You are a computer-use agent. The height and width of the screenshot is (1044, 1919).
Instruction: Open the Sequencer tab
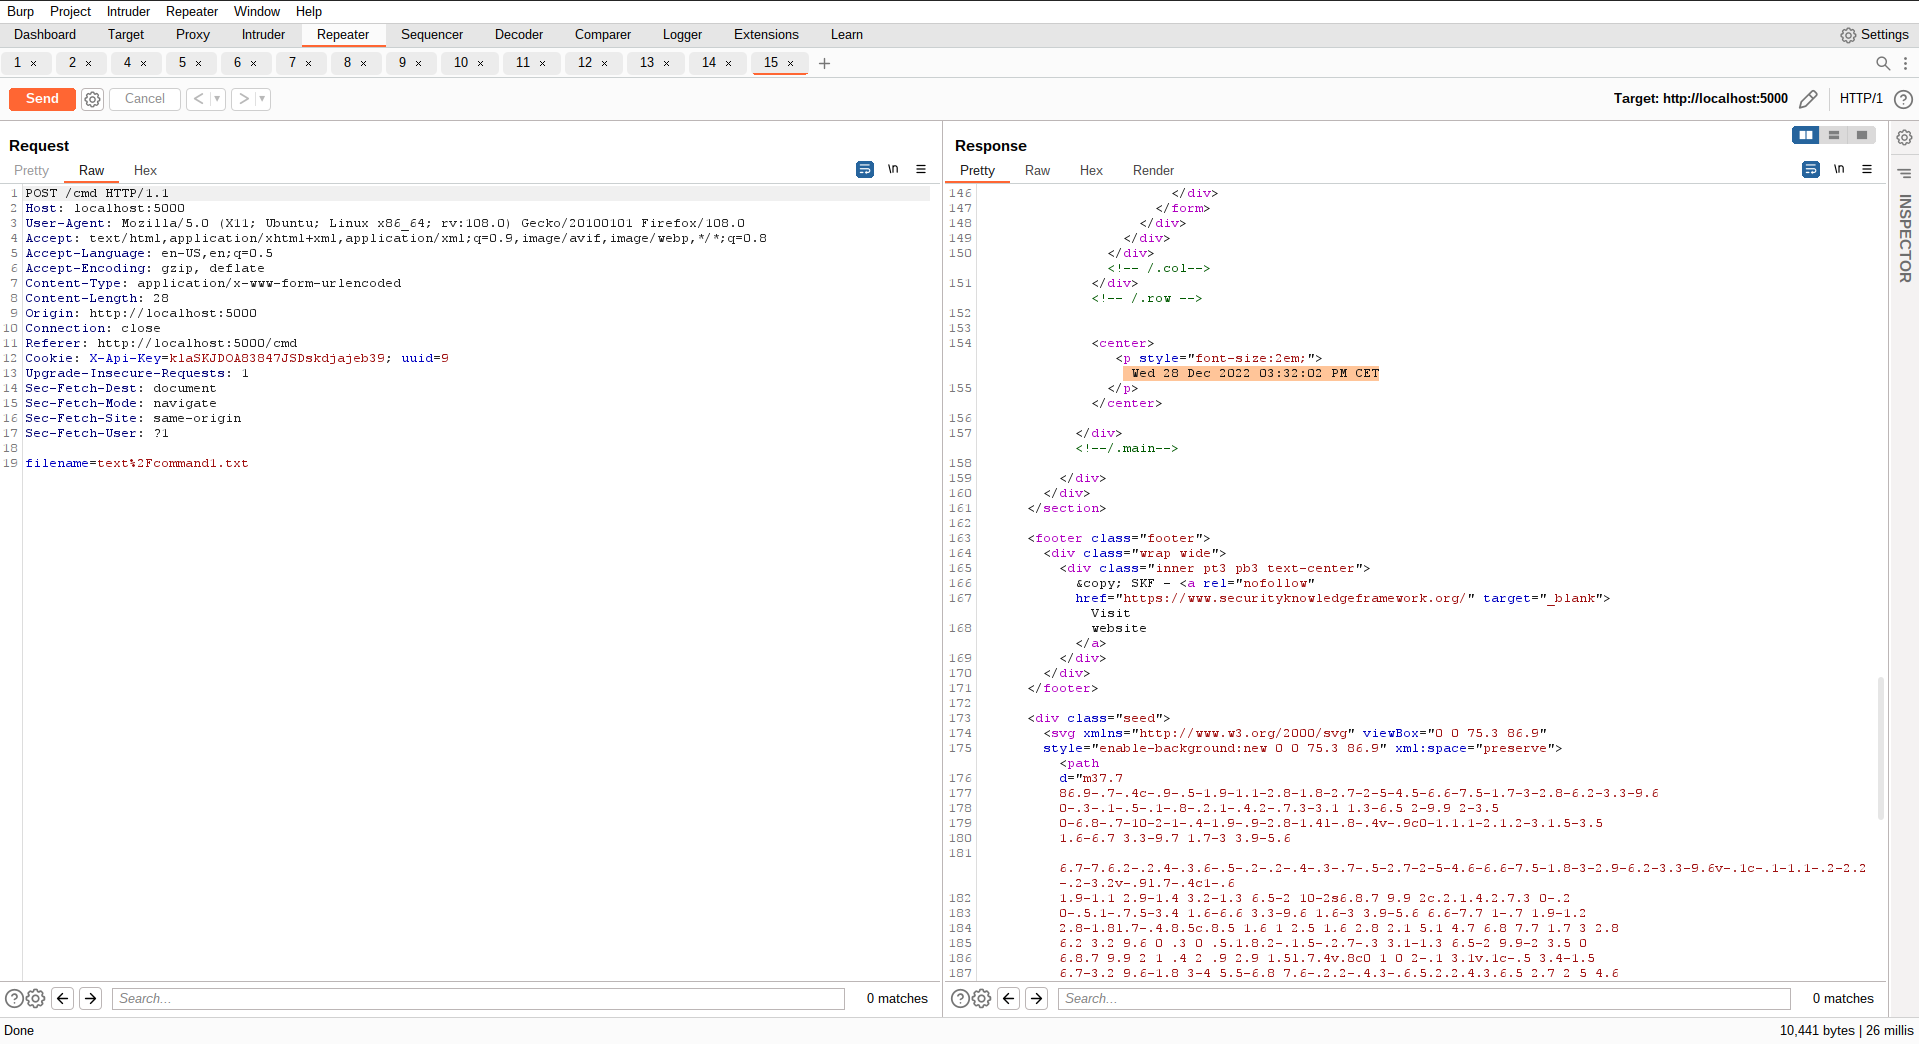432,35
